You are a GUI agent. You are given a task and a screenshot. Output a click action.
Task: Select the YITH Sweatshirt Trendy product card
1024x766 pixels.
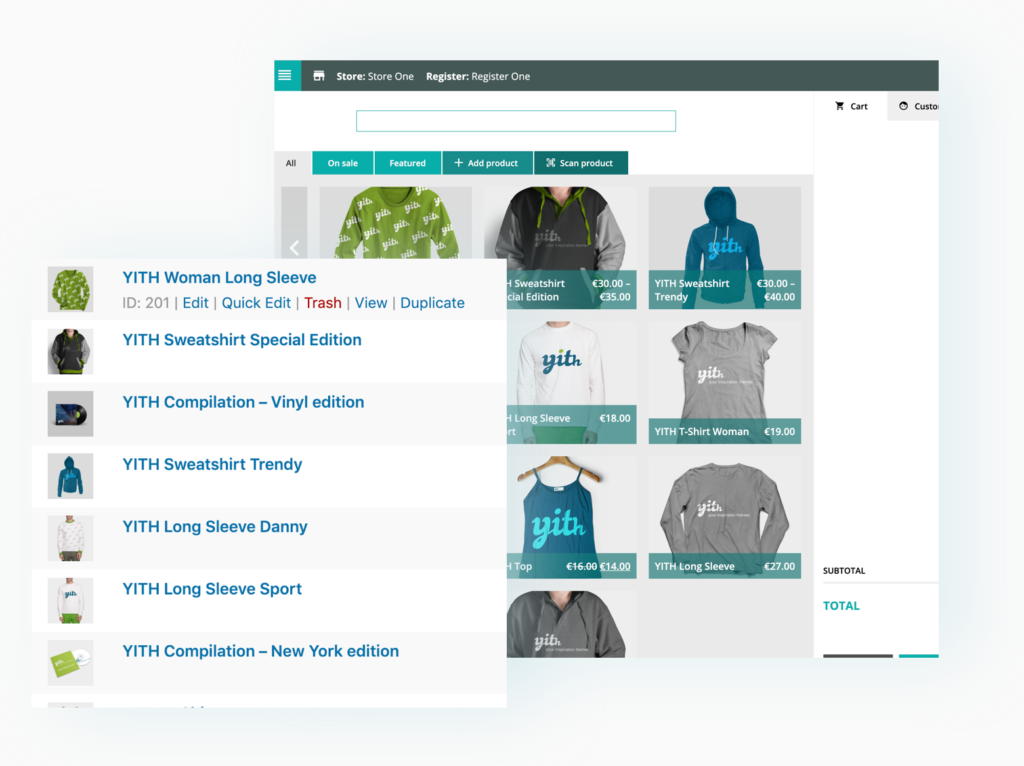click(724, 247)
